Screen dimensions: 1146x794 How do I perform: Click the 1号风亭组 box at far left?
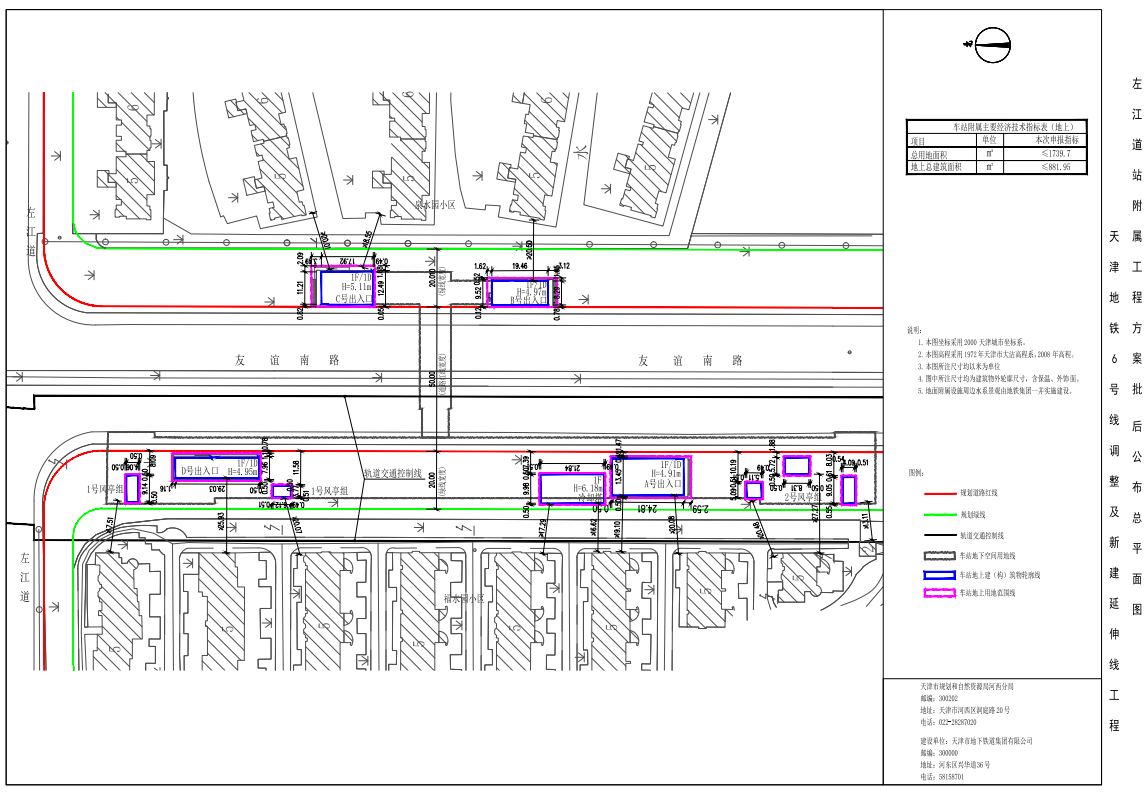[x=132, y=489]
